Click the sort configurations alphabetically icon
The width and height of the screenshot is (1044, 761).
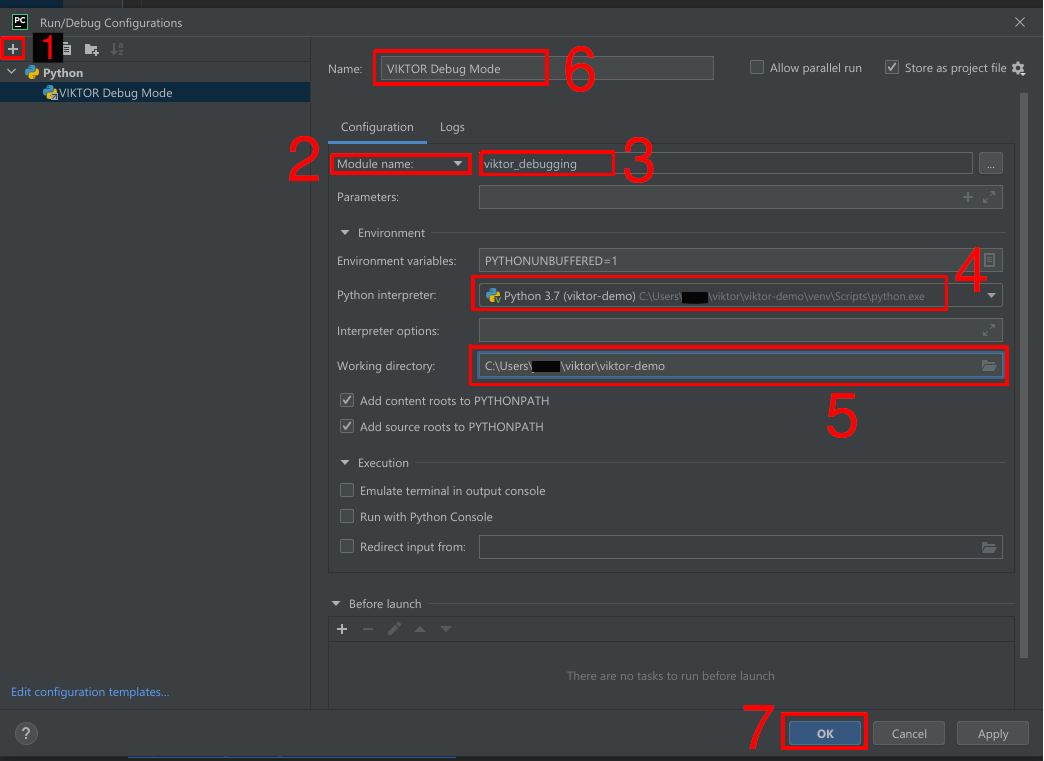(x=117, y=49)
